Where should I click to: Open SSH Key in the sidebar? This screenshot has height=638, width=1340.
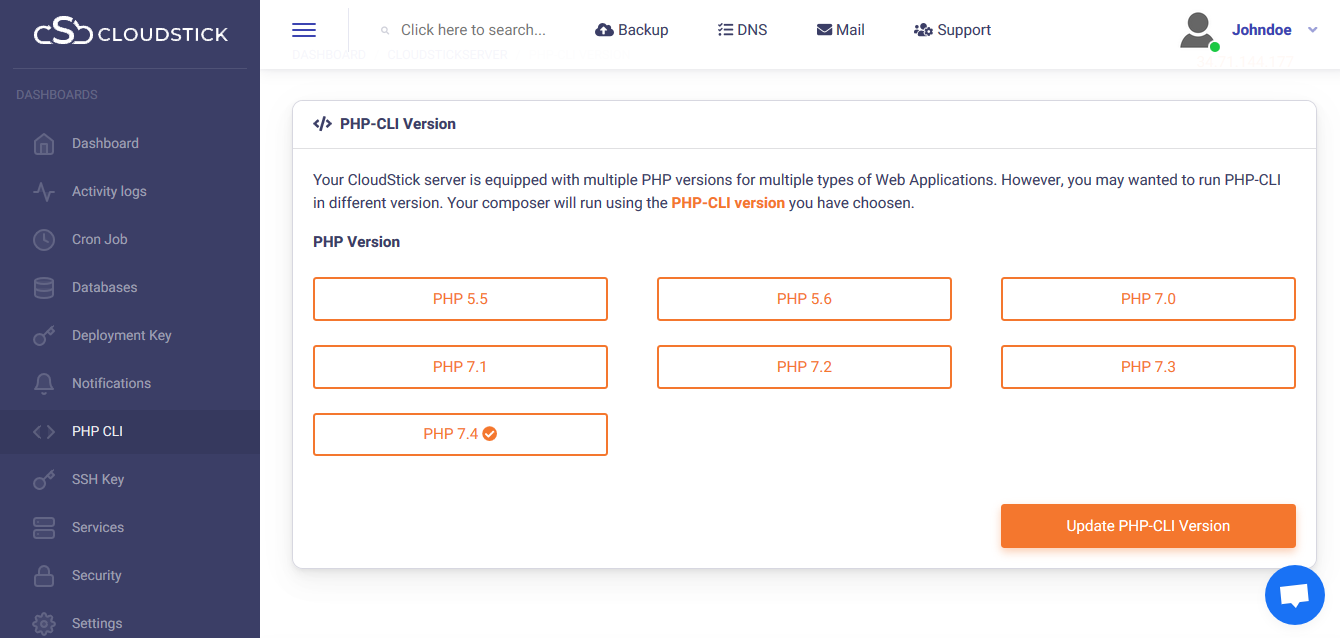pos(98,480)
